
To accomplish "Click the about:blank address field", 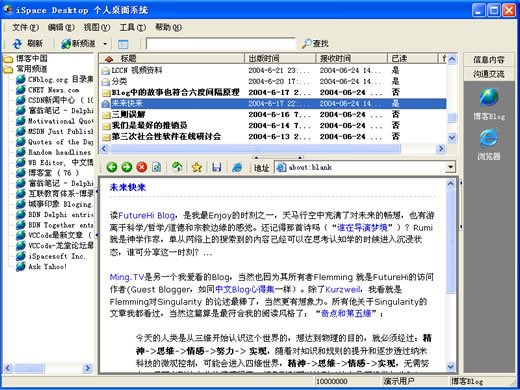I will (361, 167).
